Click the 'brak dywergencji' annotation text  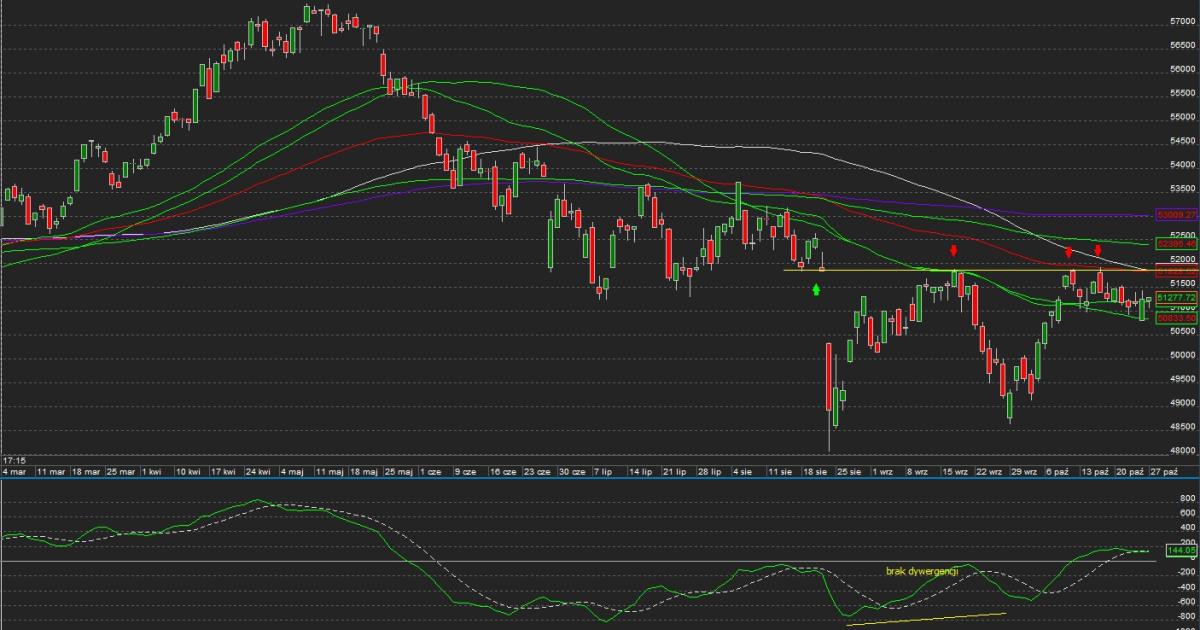922,571
